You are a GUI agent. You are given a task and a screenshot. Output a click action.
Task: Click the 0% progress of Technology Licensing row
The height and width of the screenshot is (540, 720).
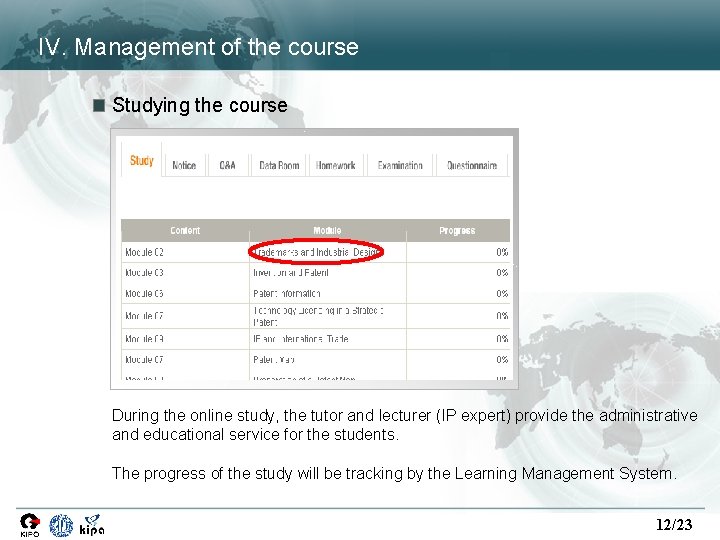[x=502, y=316]
